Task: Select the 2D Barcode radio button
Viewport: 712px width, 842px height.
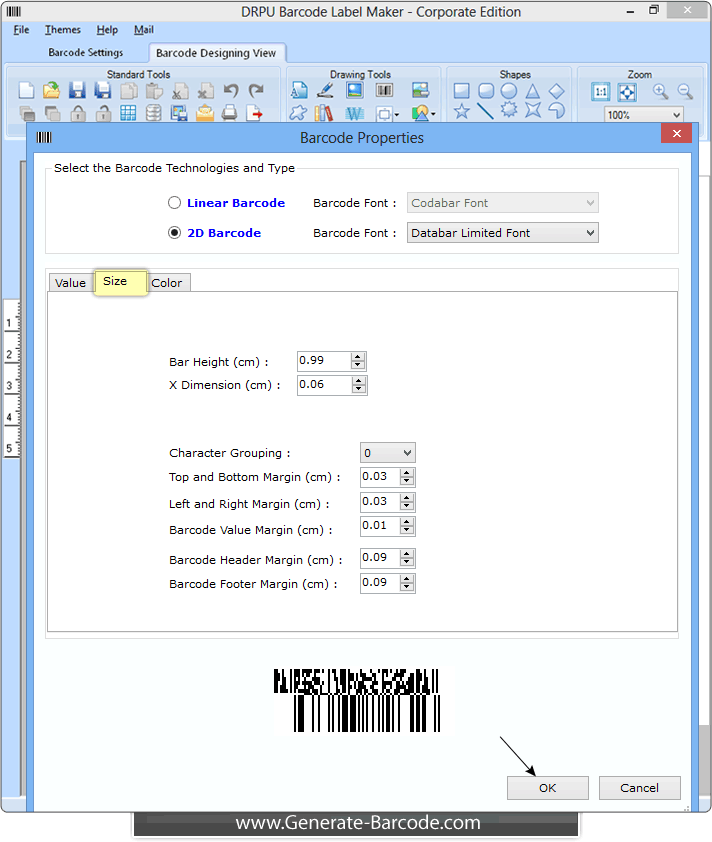Action: 175,233
